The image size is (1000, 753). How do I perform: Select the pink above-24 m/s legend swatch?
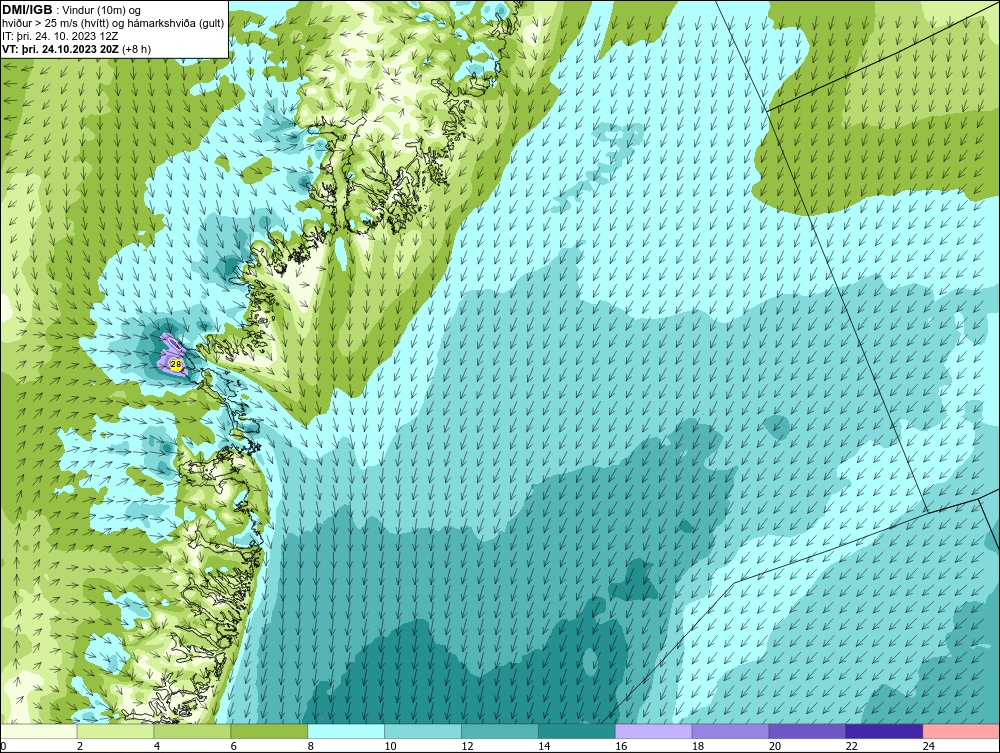pyautogui.click(x=961, y=731)
